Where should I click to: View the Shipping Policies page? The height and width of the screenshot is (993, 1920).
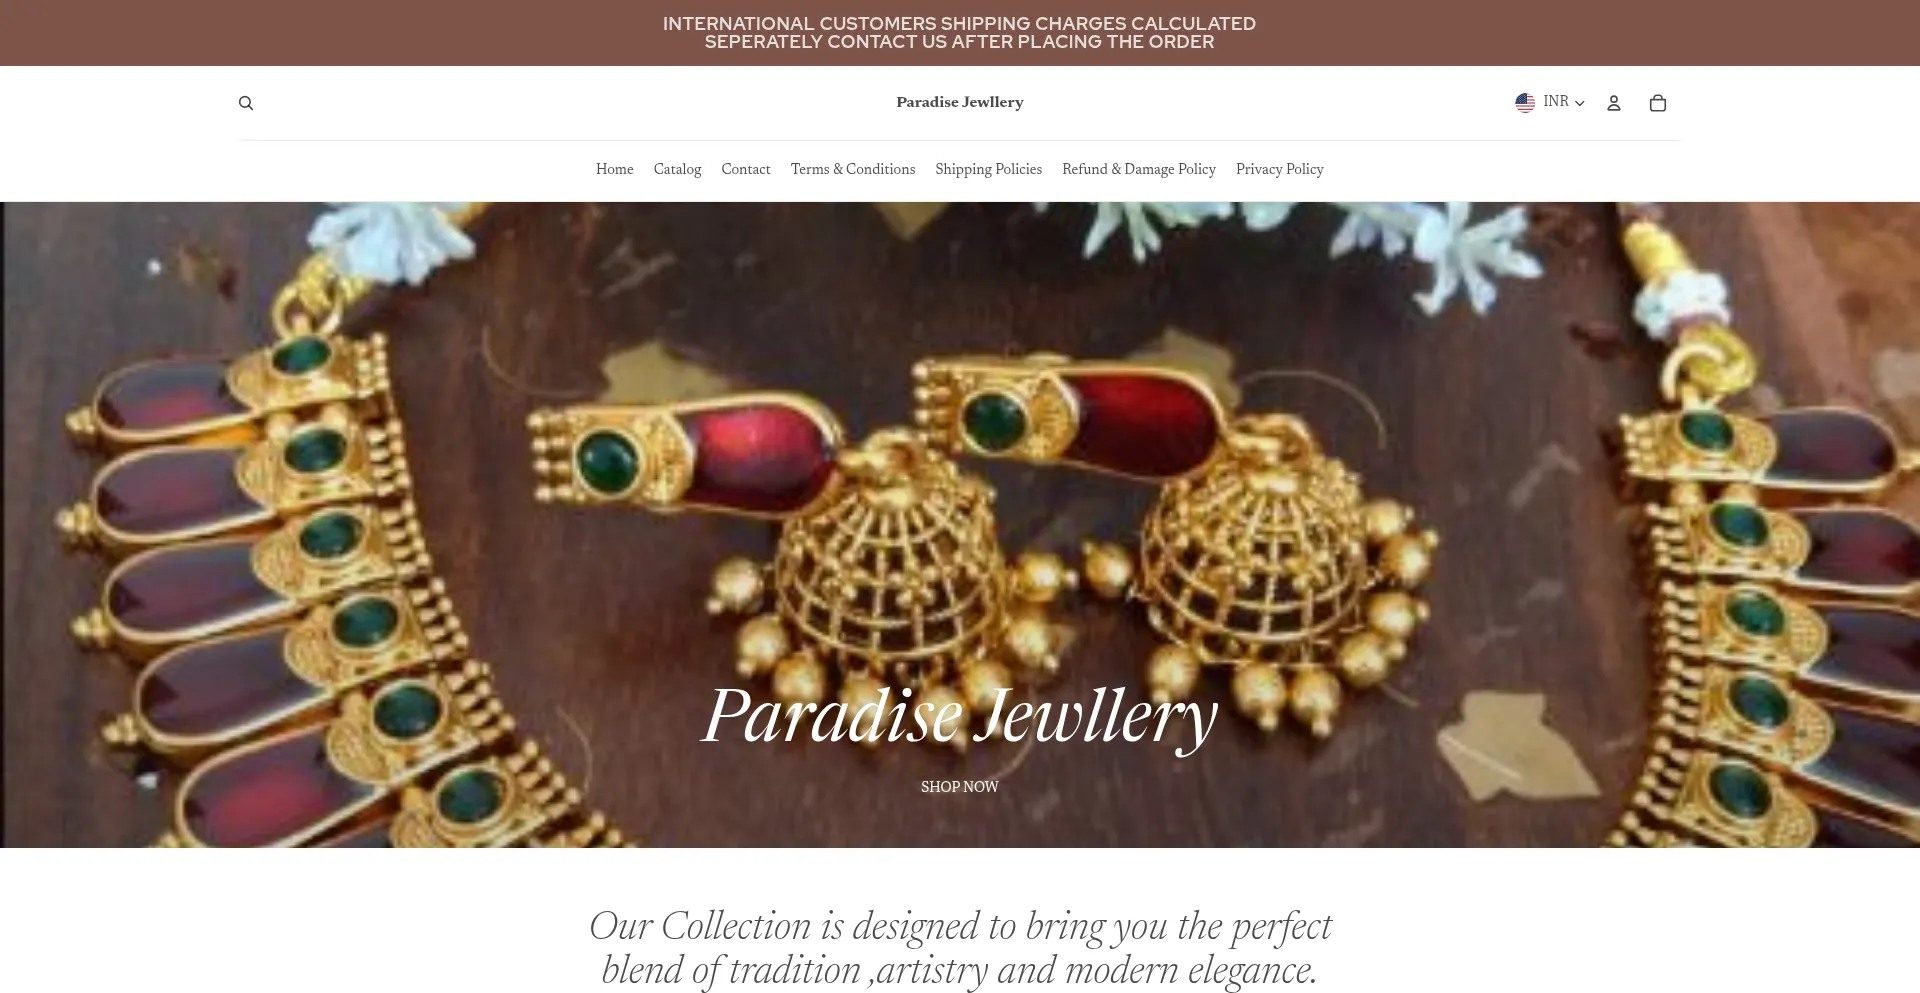[988, 169]
